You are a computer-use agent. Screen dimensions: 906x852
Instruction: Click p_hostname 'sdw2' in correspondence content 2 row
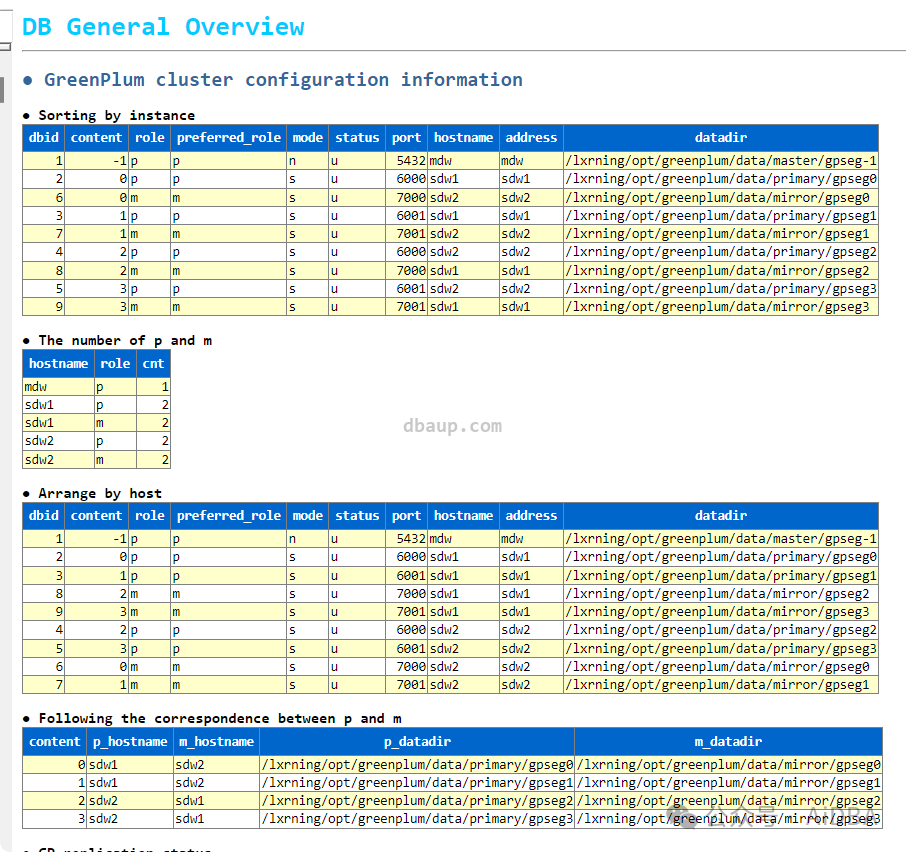click(x=130, y=801)
